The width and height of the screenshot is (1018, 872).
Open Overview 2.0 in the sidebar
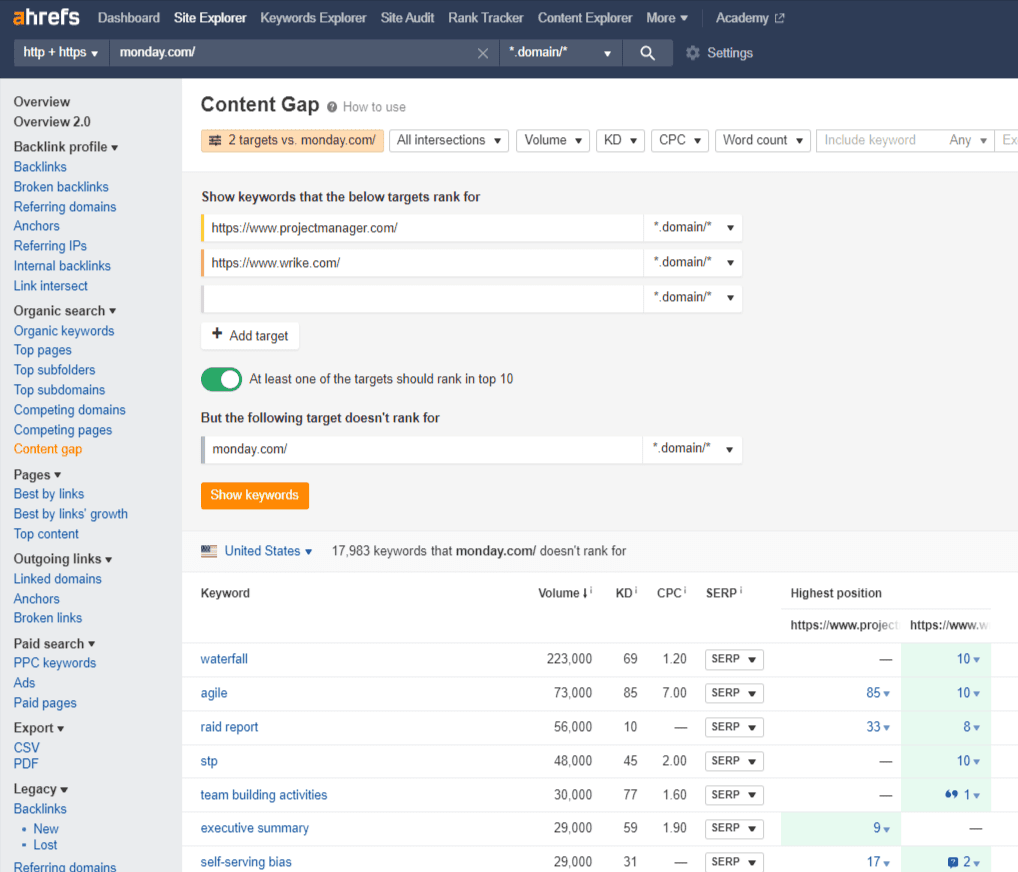coord(52,122)
